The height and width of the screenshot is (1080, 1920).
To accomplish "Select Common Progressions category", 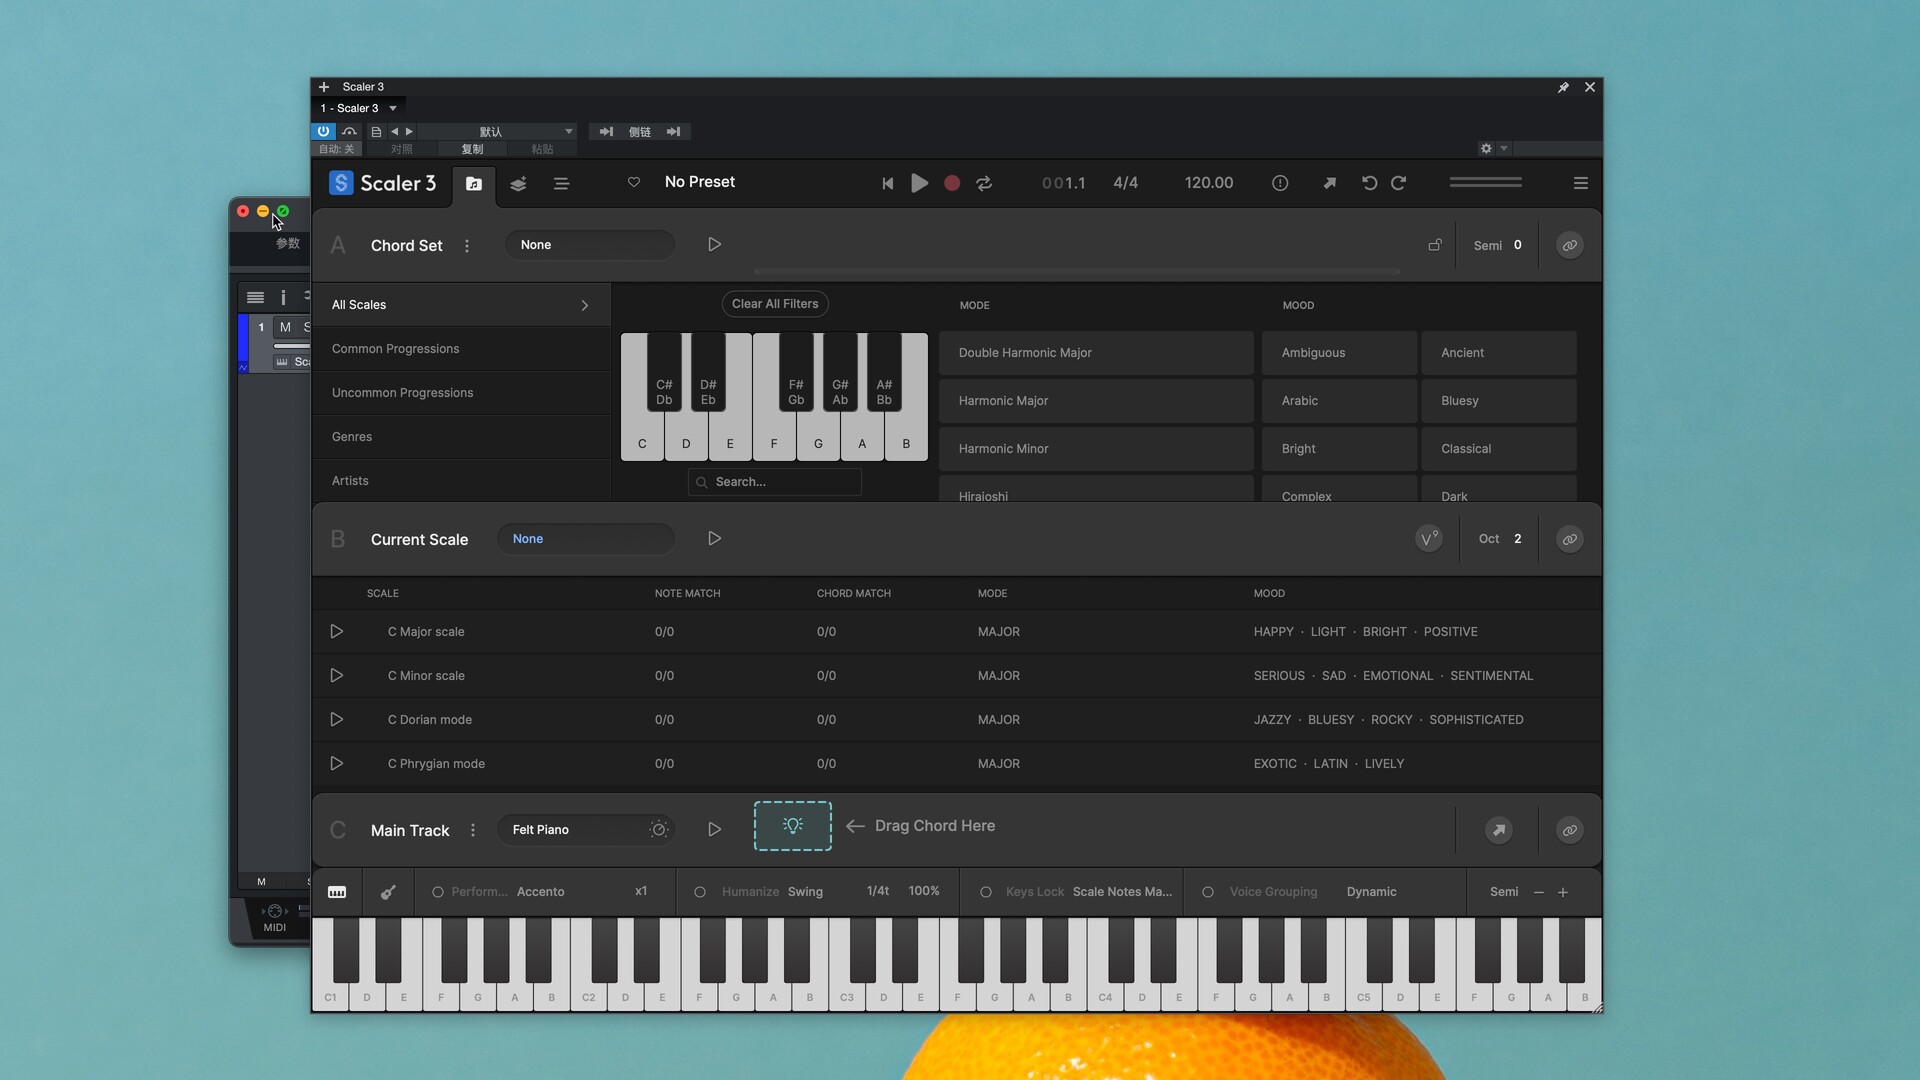I will [x=462, y=349].
